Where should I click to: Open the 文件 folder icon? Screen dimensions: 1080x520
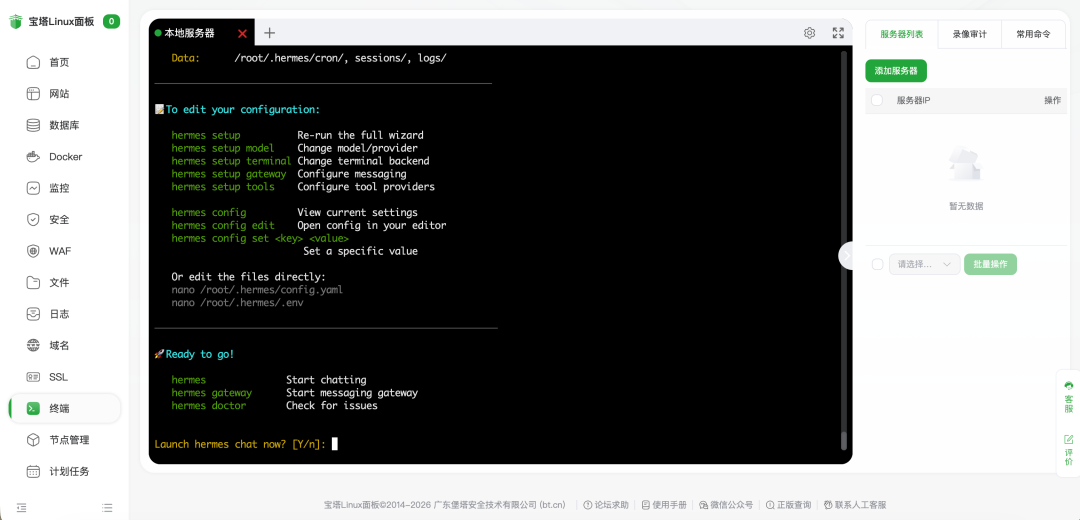[33, 282]
